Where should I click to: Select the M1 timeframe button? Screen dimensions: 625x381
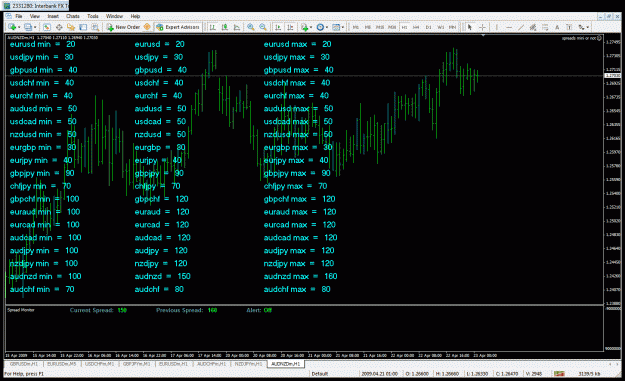click(x=356, y=27)
